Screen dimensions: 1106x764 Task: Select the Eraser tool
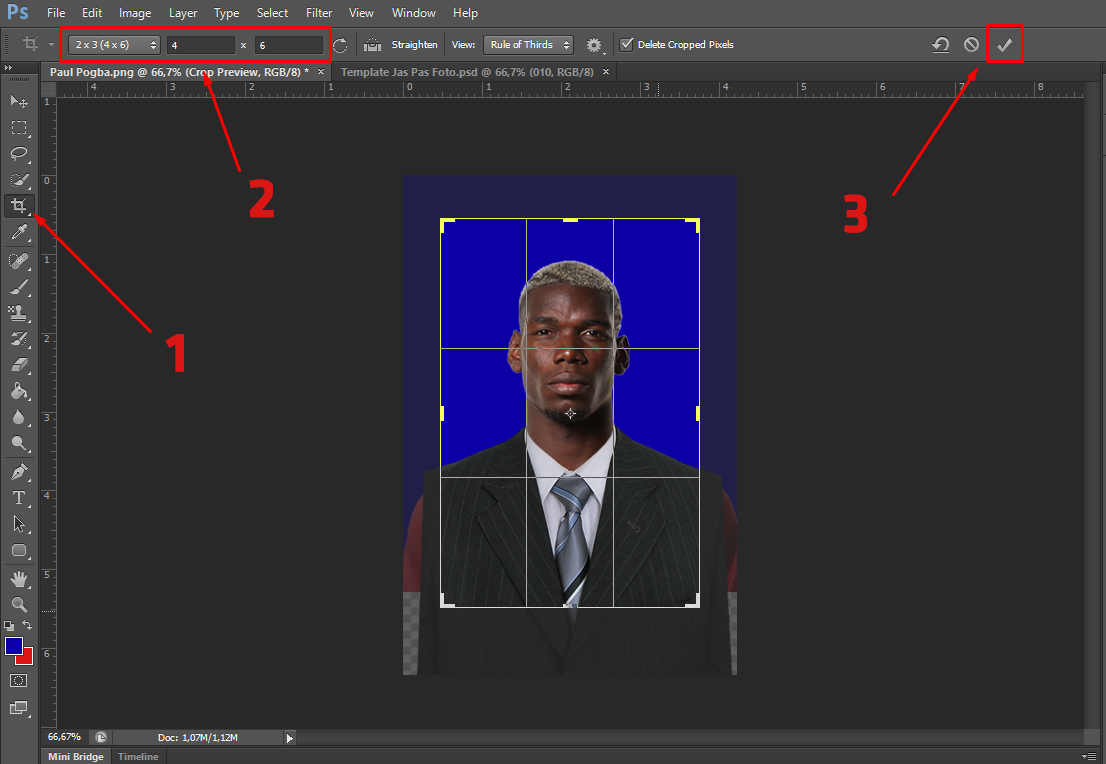tap(19, 365)
